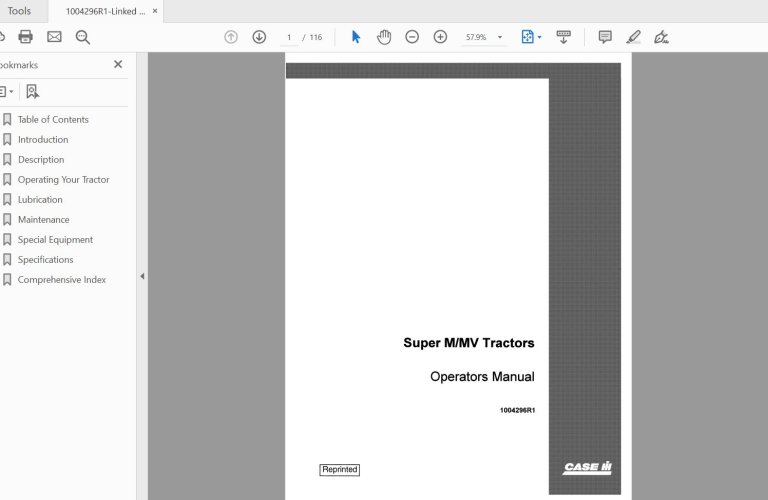
Task: Go to the Specifications bookmark
Action: point(46,260)
